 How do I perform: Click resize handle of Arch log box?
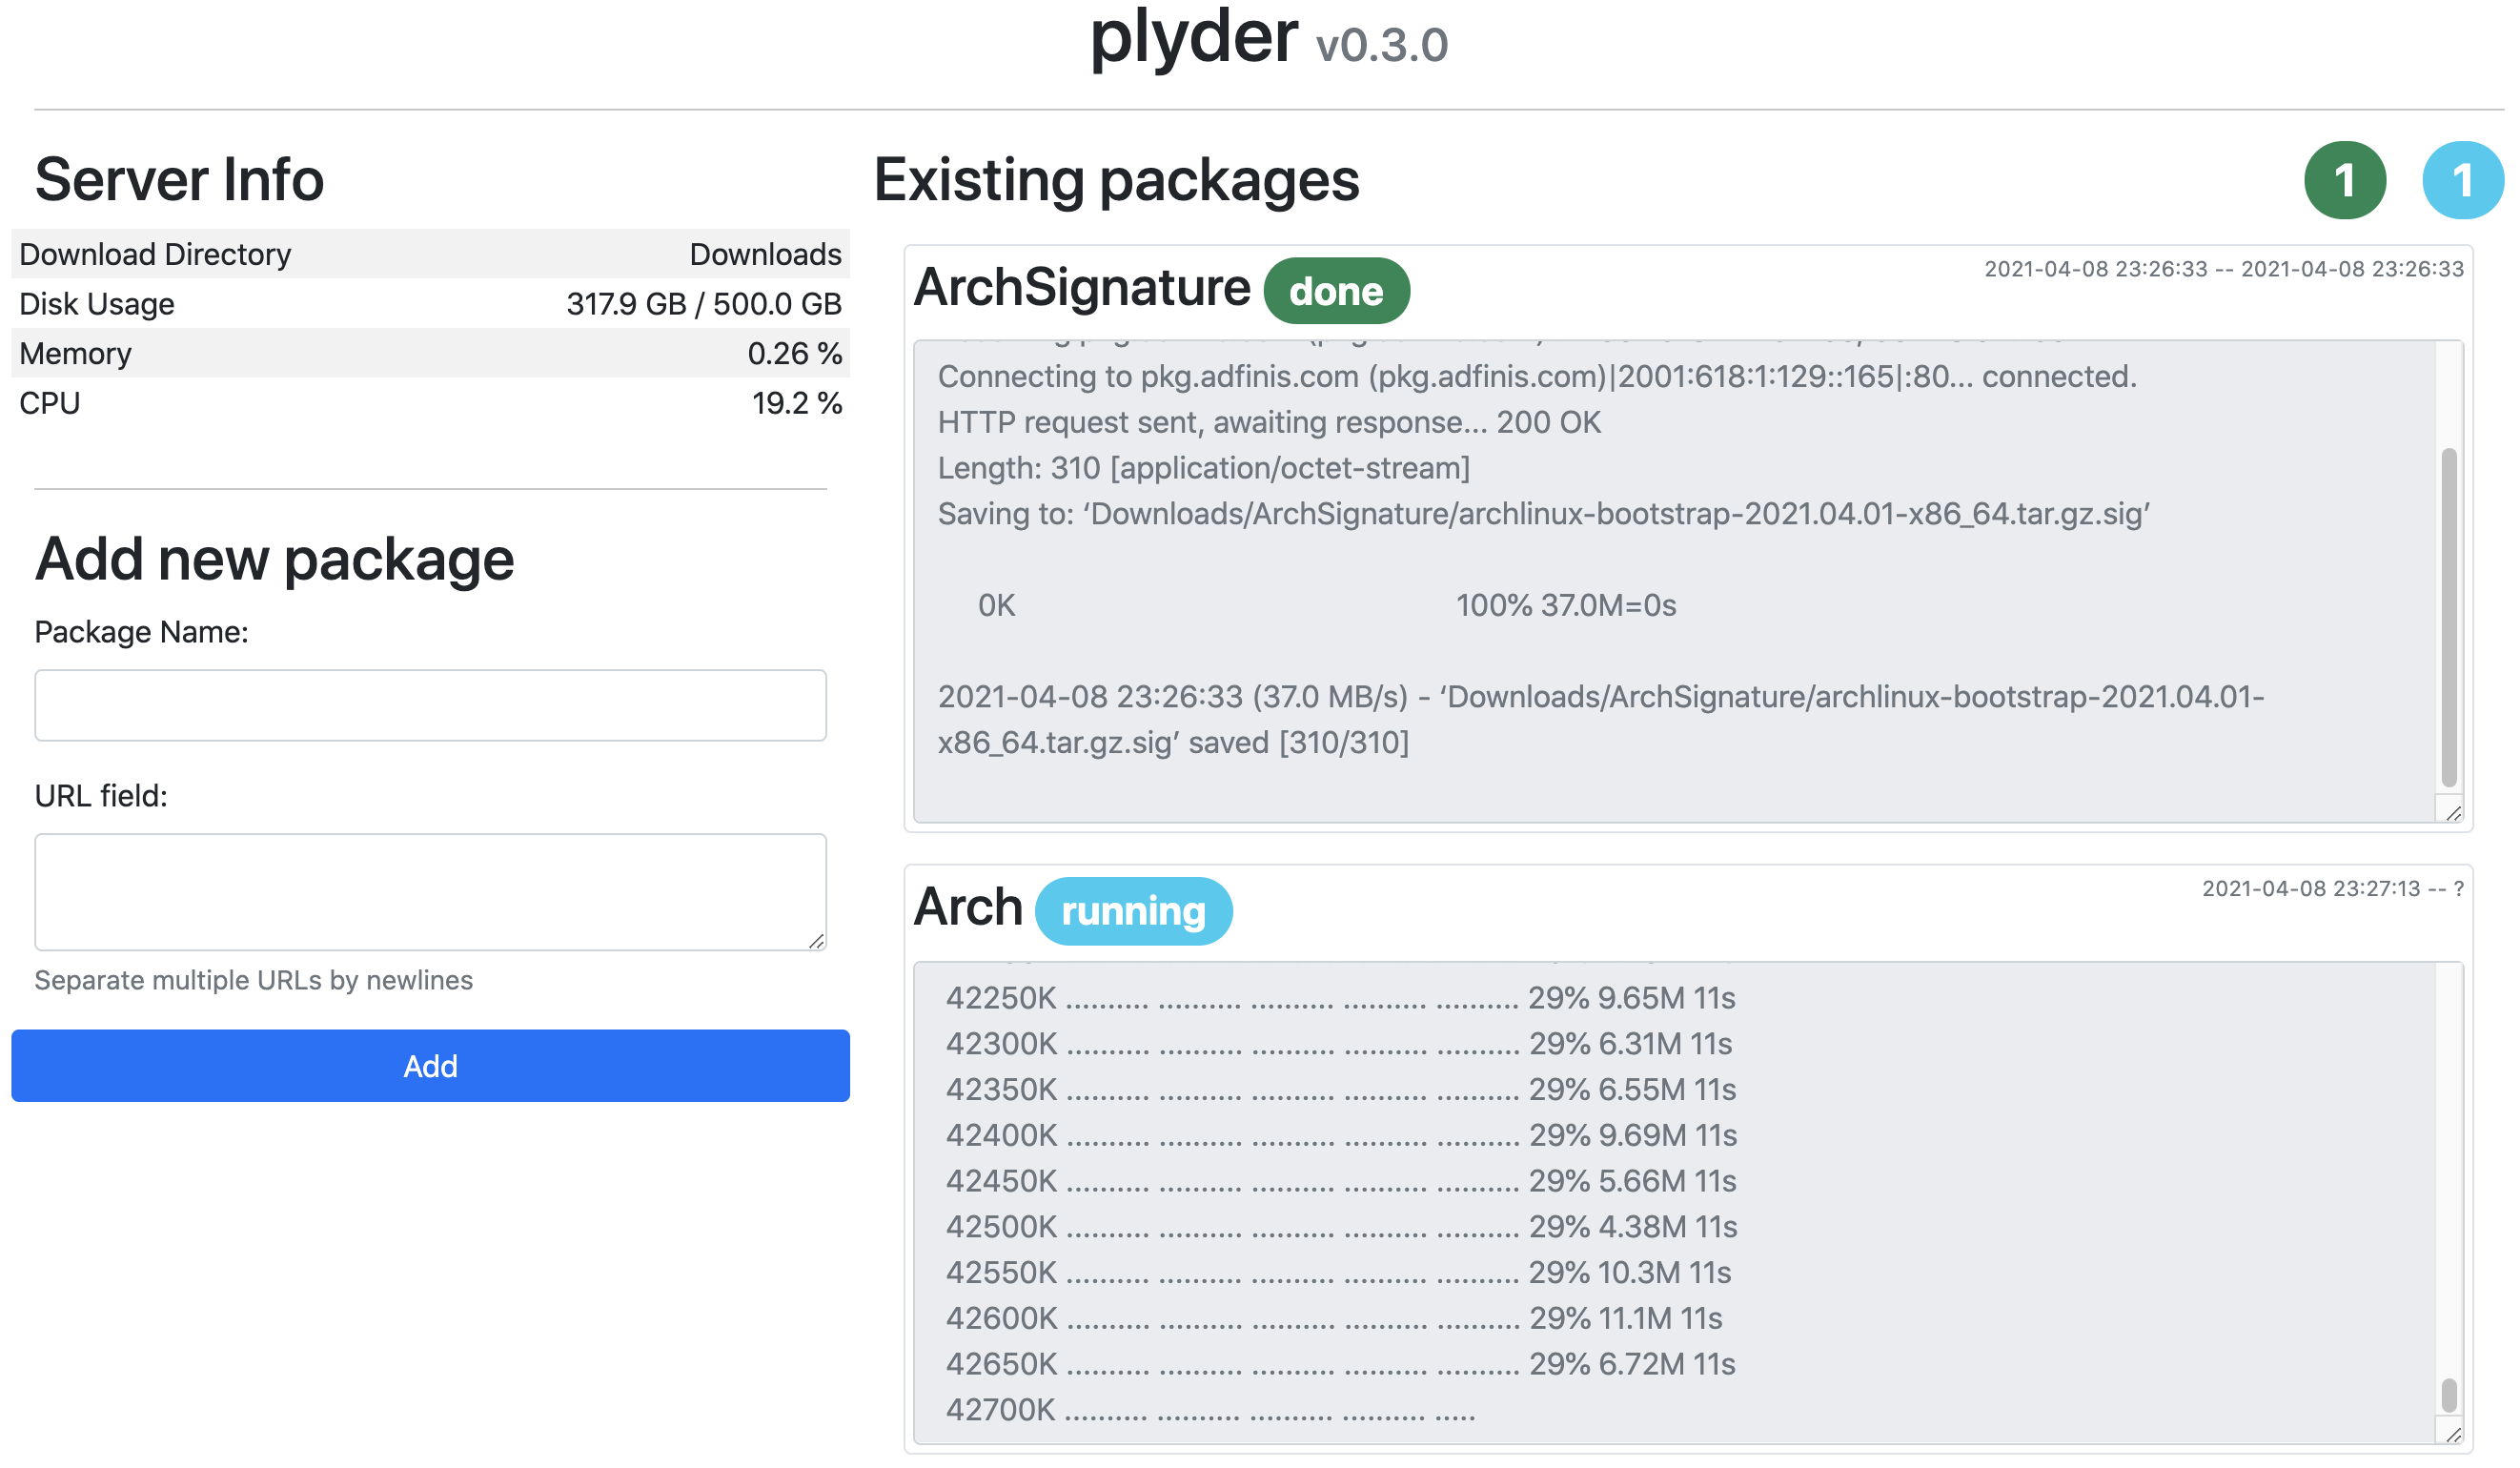tap(2453, 1434)
